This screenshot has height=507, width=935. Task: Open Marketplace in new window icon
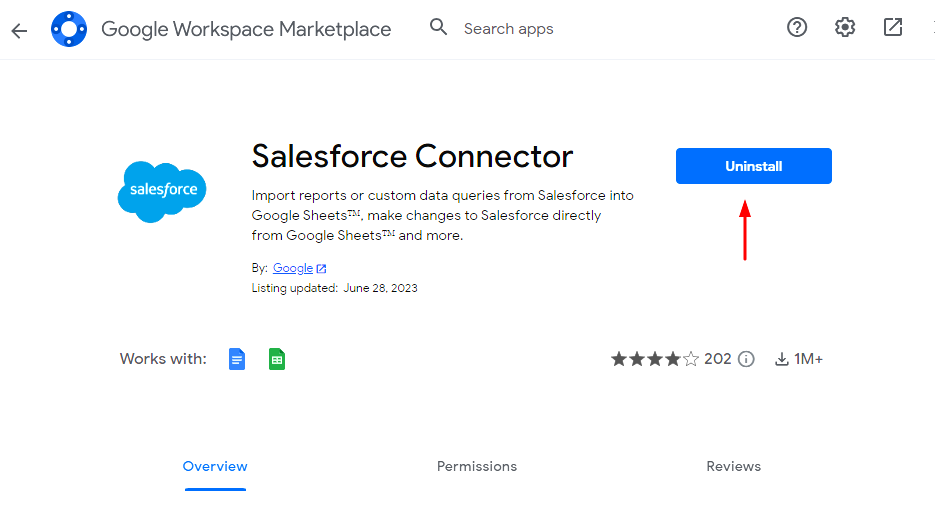pyautogui.click(x=893, y=27)
